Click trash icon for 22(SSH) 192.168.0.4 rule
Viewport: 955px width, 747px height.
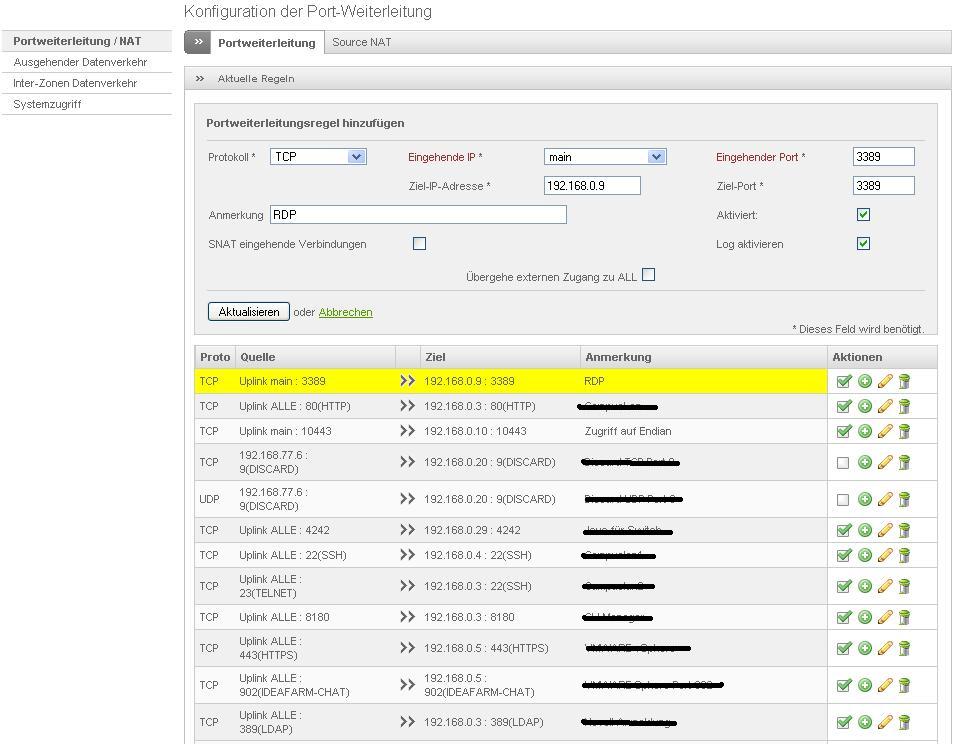[904, 555]
